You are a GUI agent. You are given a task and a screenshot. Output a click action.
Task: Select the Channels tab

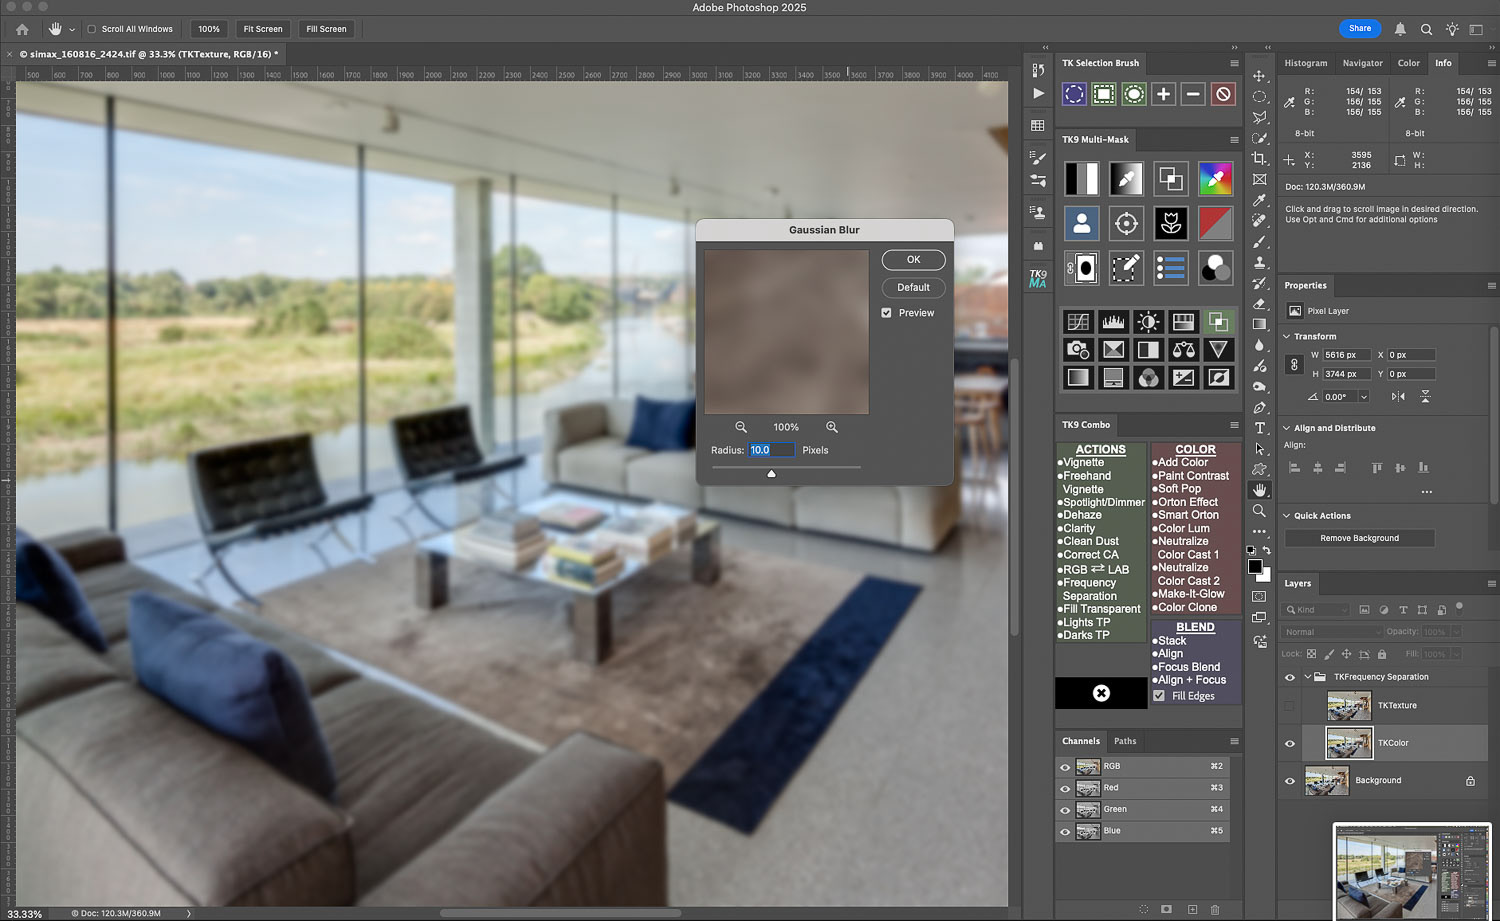pyautogui.click(x=1081, y=742)
